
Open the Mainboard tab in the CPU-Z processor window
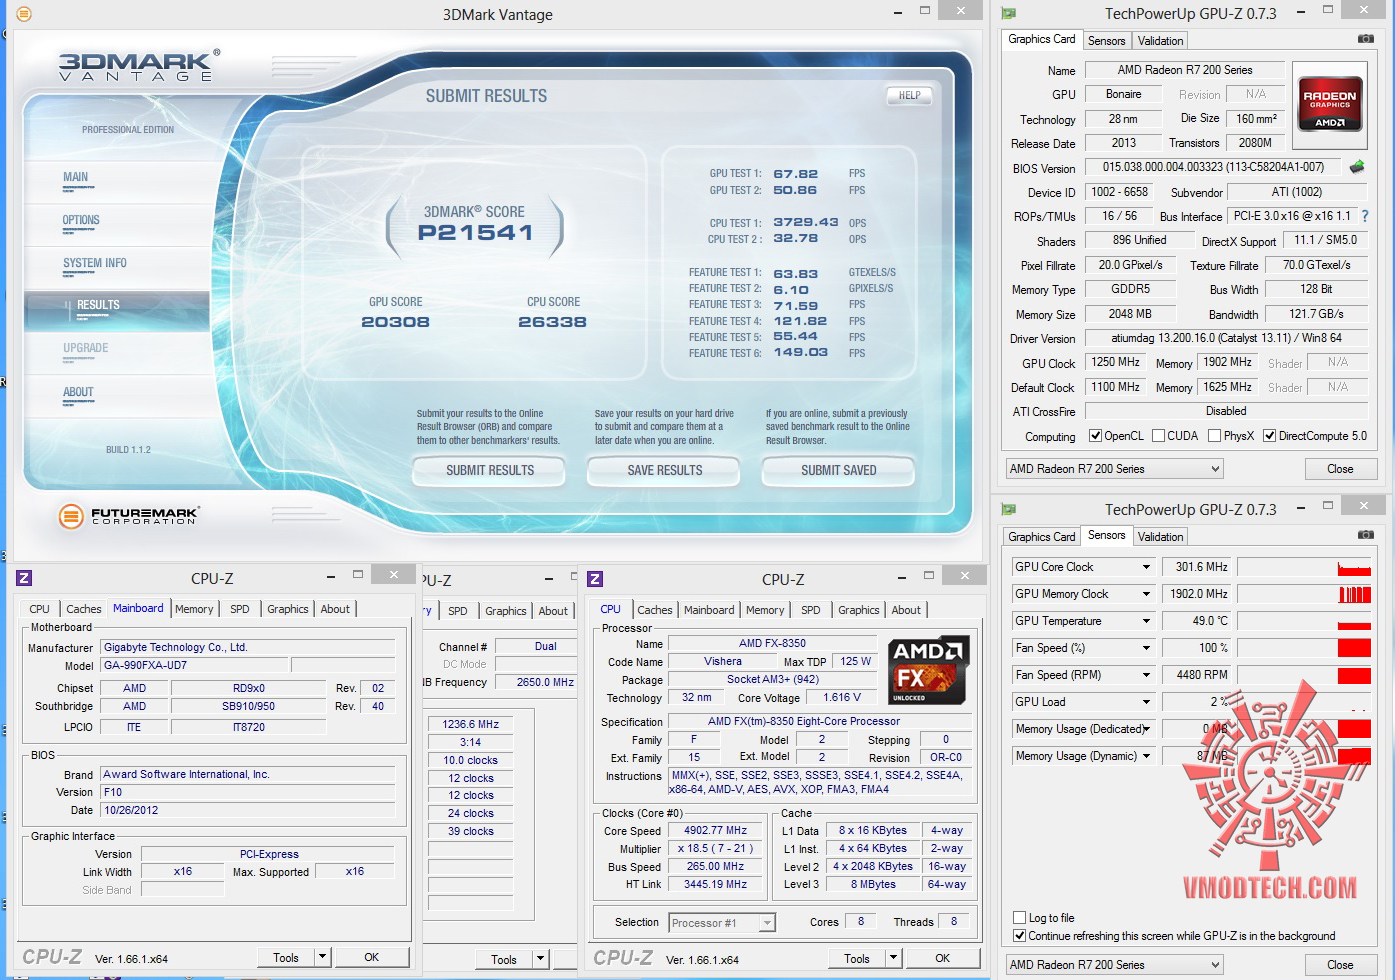click(x=709, y=610)
